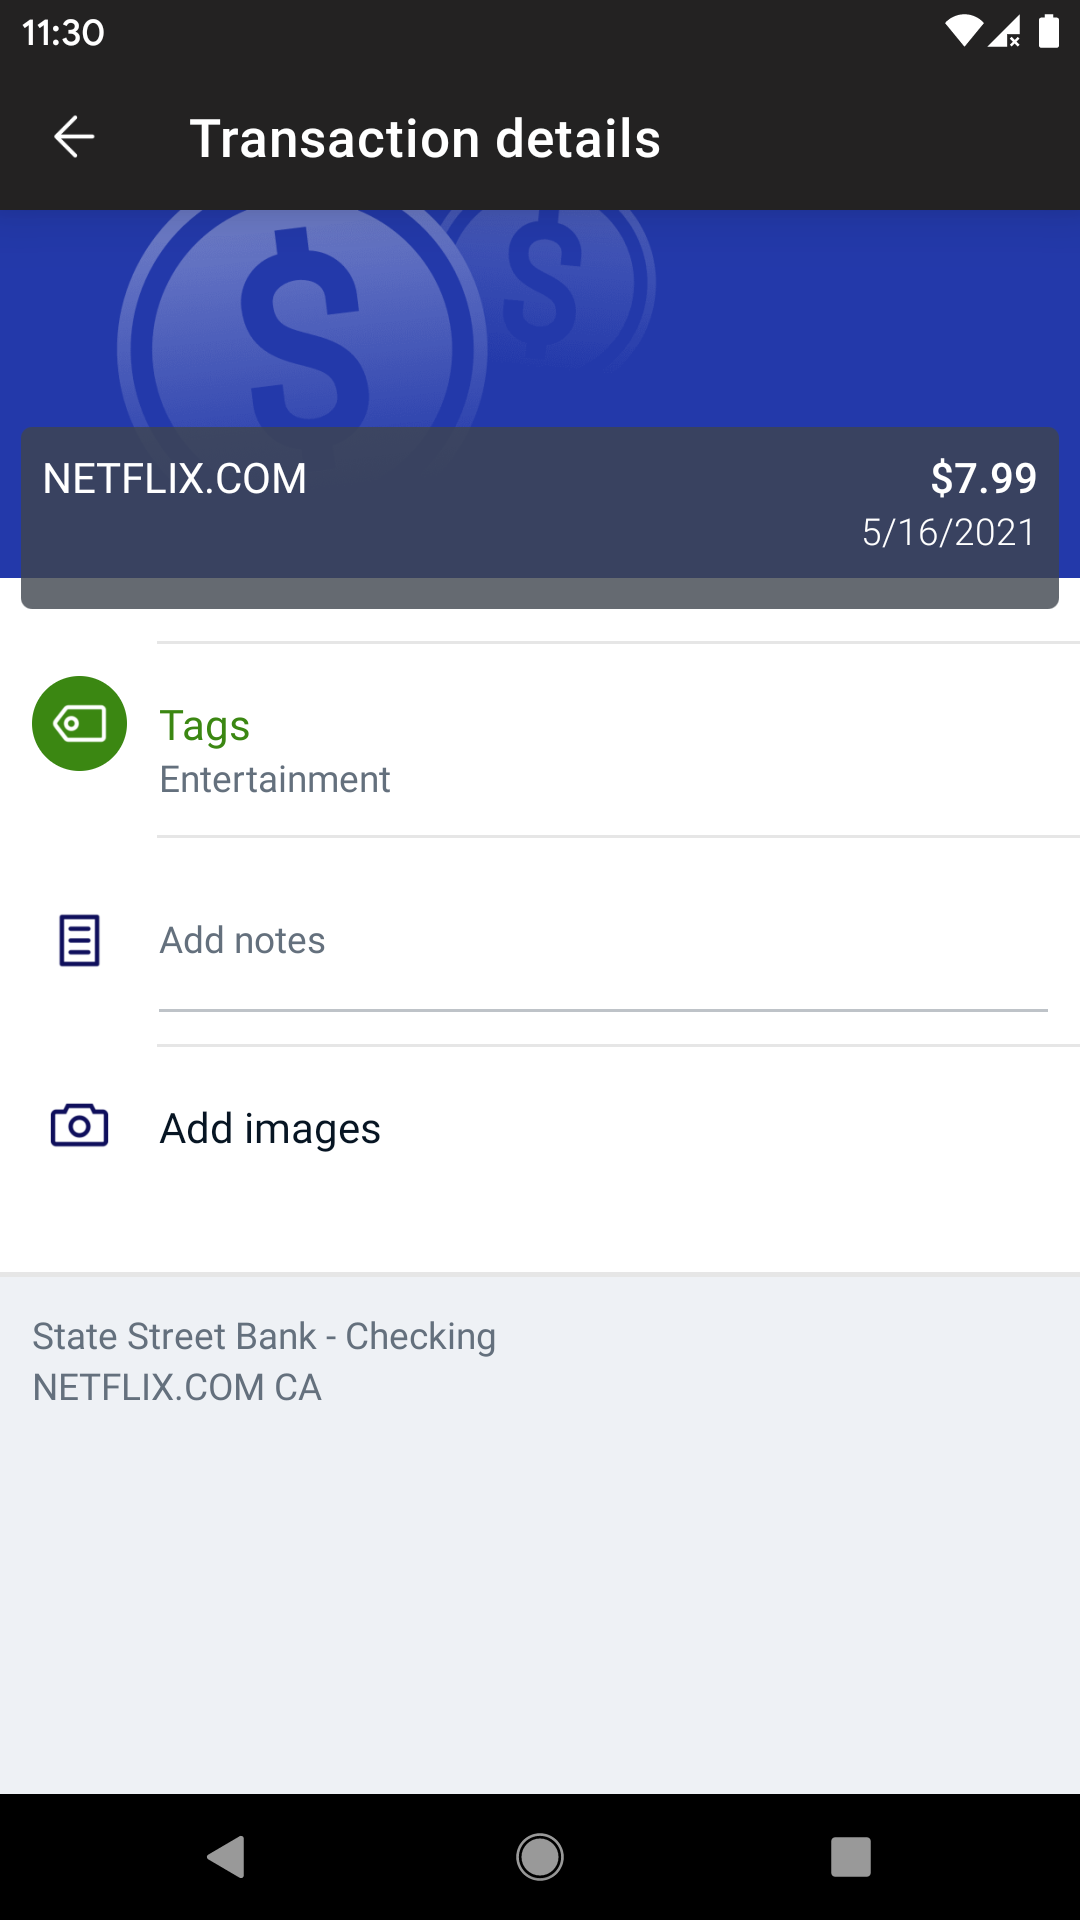
Task: Open the Tags label
Action: point(204,725)
